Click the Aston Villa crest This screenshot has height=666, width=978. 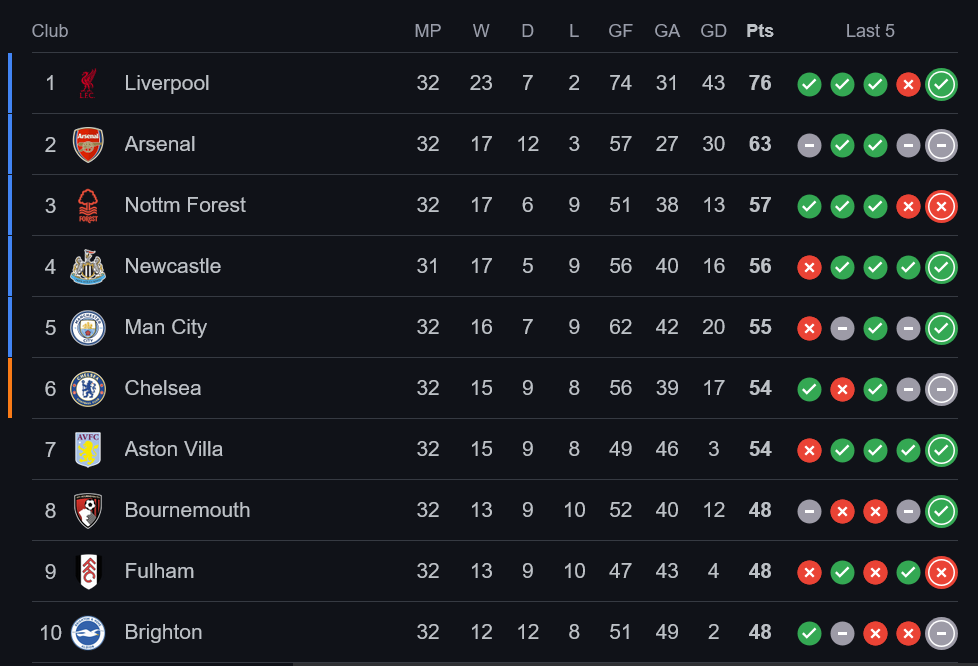[88, 450]
